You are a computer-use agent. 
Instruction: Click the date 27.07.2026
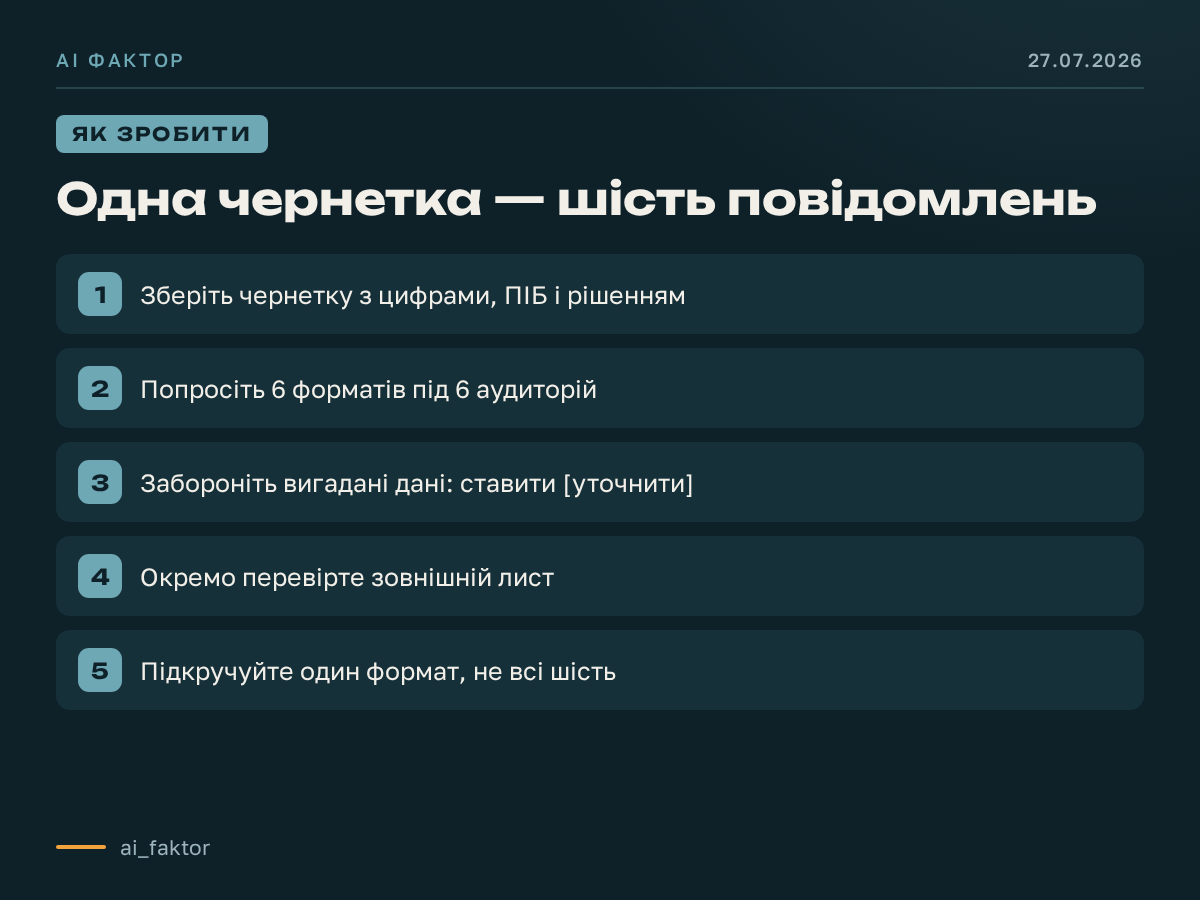pyautogui.click(x=1085, y=61)
